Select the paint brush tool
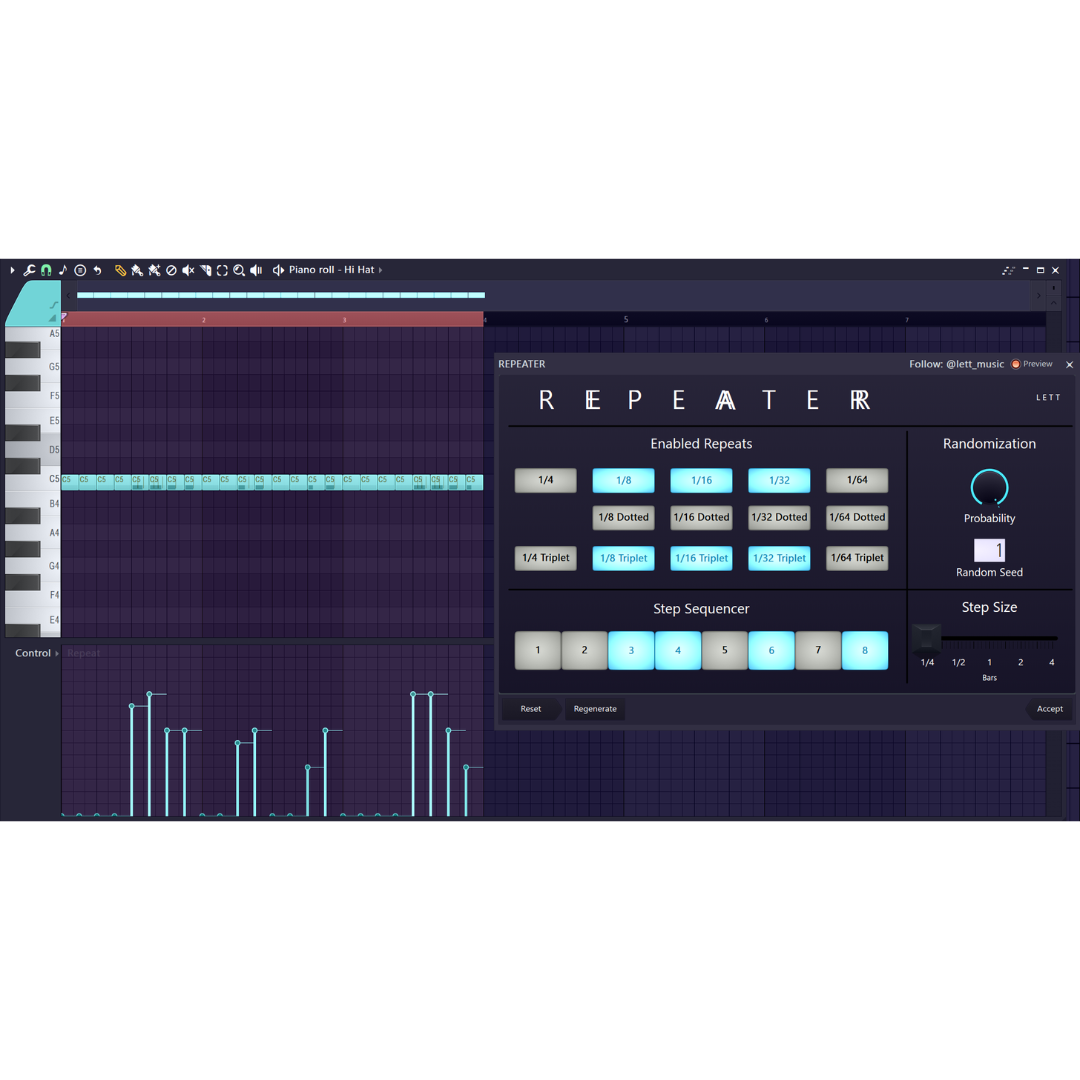 click(137, 270)
